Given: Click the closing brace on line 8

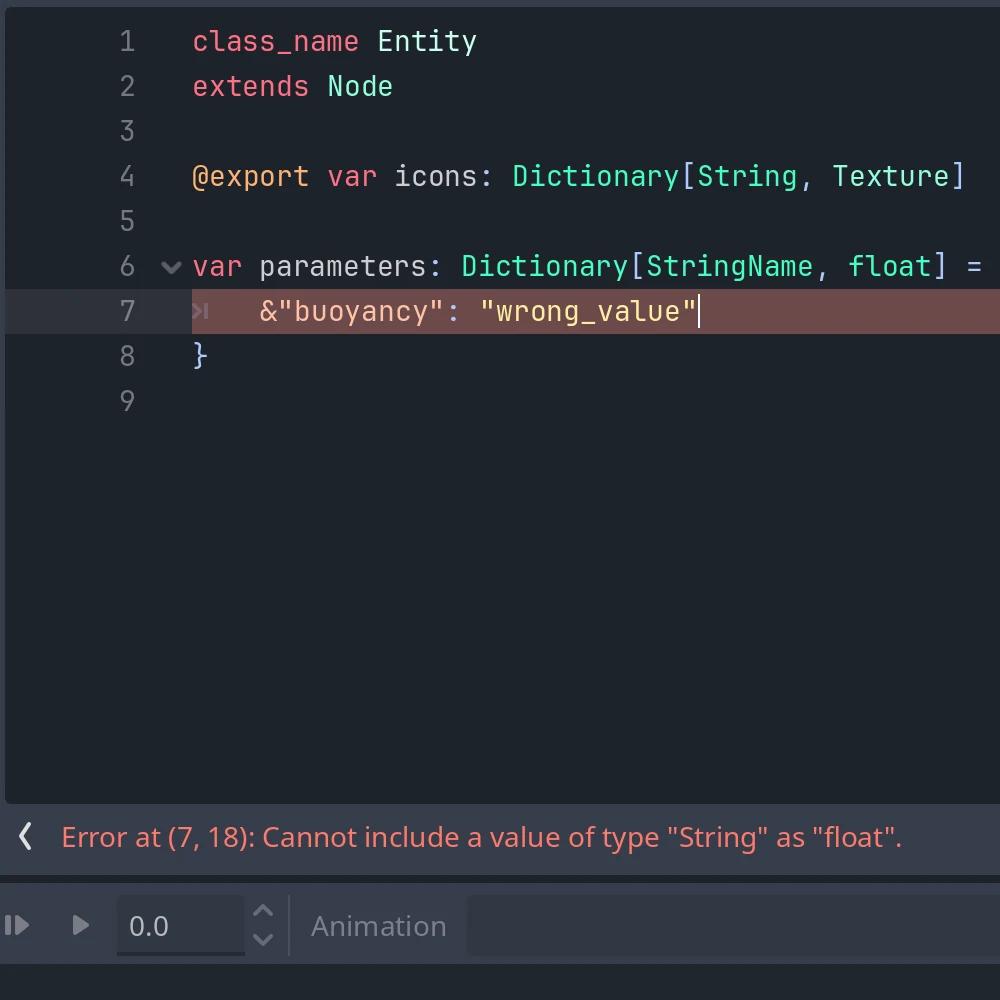Looking at the screenshot, I should [200, 355].
